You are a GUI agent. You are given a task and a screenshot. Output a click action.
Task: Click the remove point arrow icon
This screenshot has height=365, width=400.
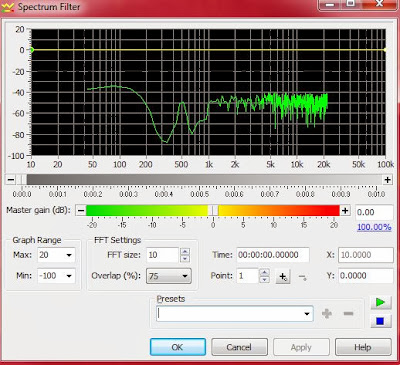point(303,277)
